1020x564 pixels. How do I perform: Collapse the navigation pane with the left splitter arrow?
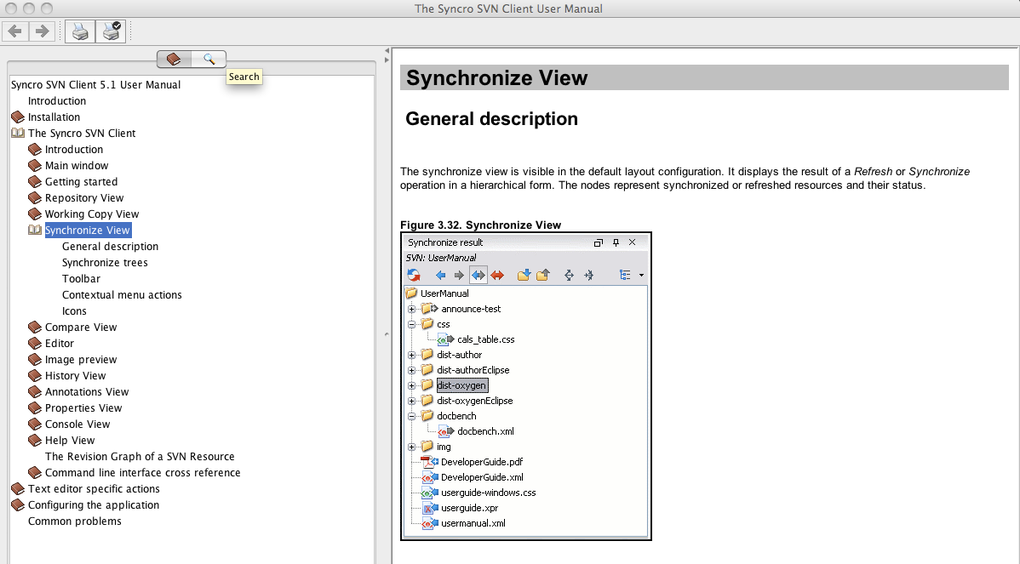[x=386, y=51]
